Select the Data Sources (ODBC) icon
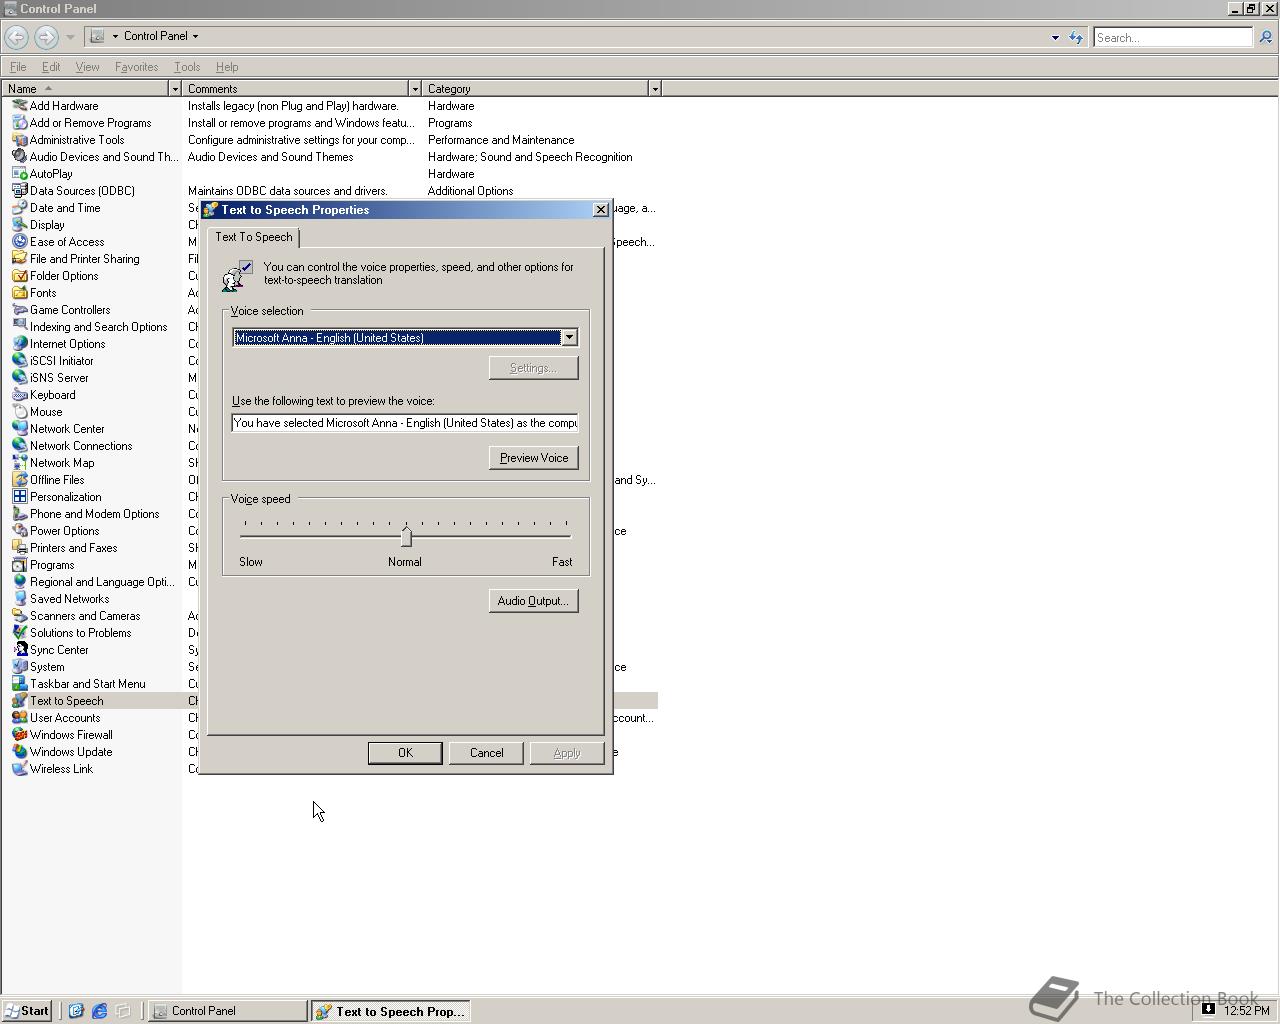Screen dimensions: 1280x1024 pos(19,191)
